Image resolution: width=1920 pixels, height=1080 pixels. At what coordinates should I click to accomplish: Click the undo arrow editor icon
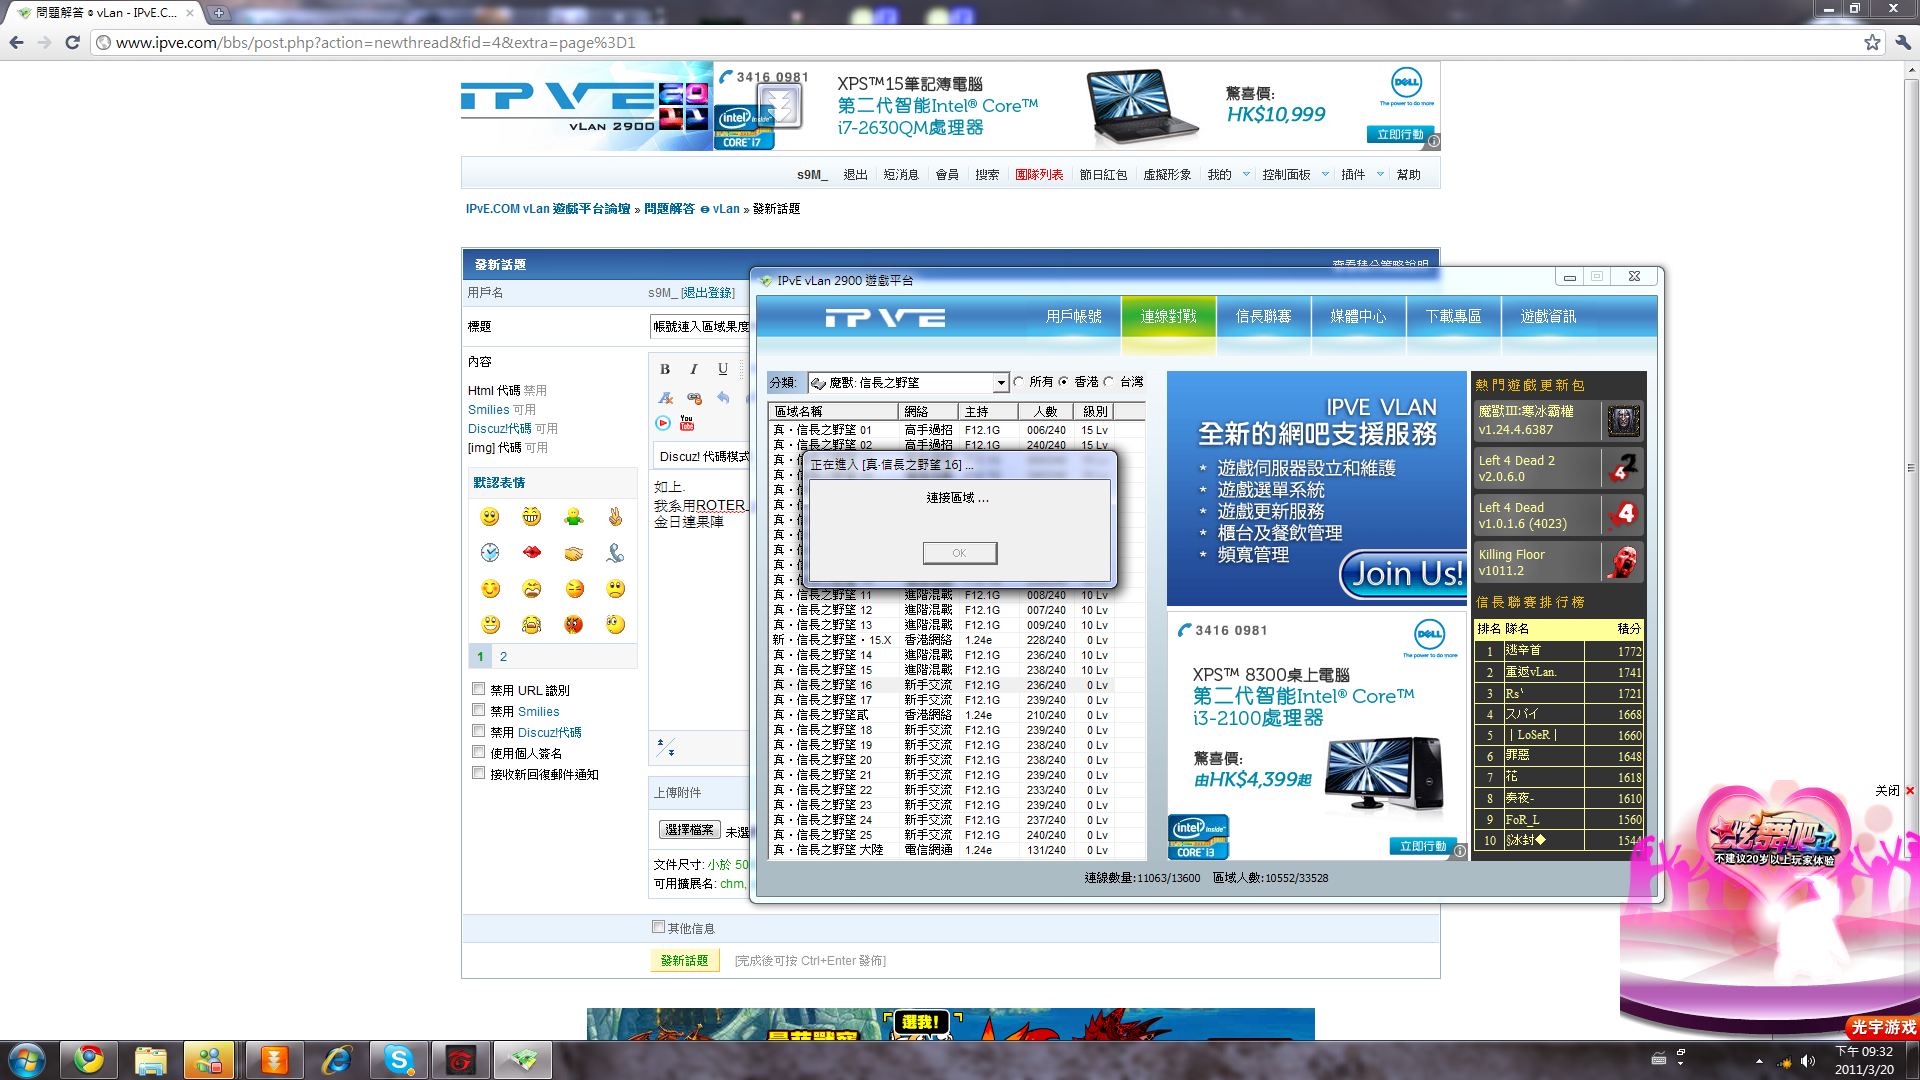tap(723, 398)
